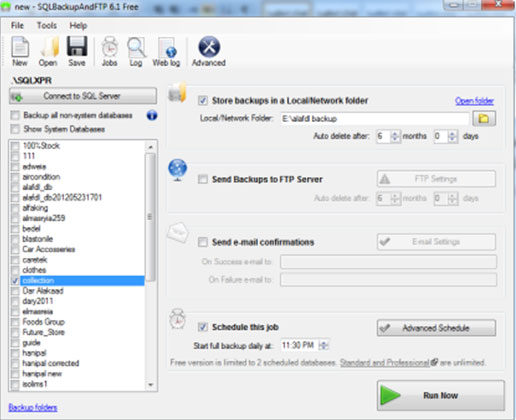Open the Backup folders link
Image resolution: width=516 pixels, height=420 pixels.
33,407
